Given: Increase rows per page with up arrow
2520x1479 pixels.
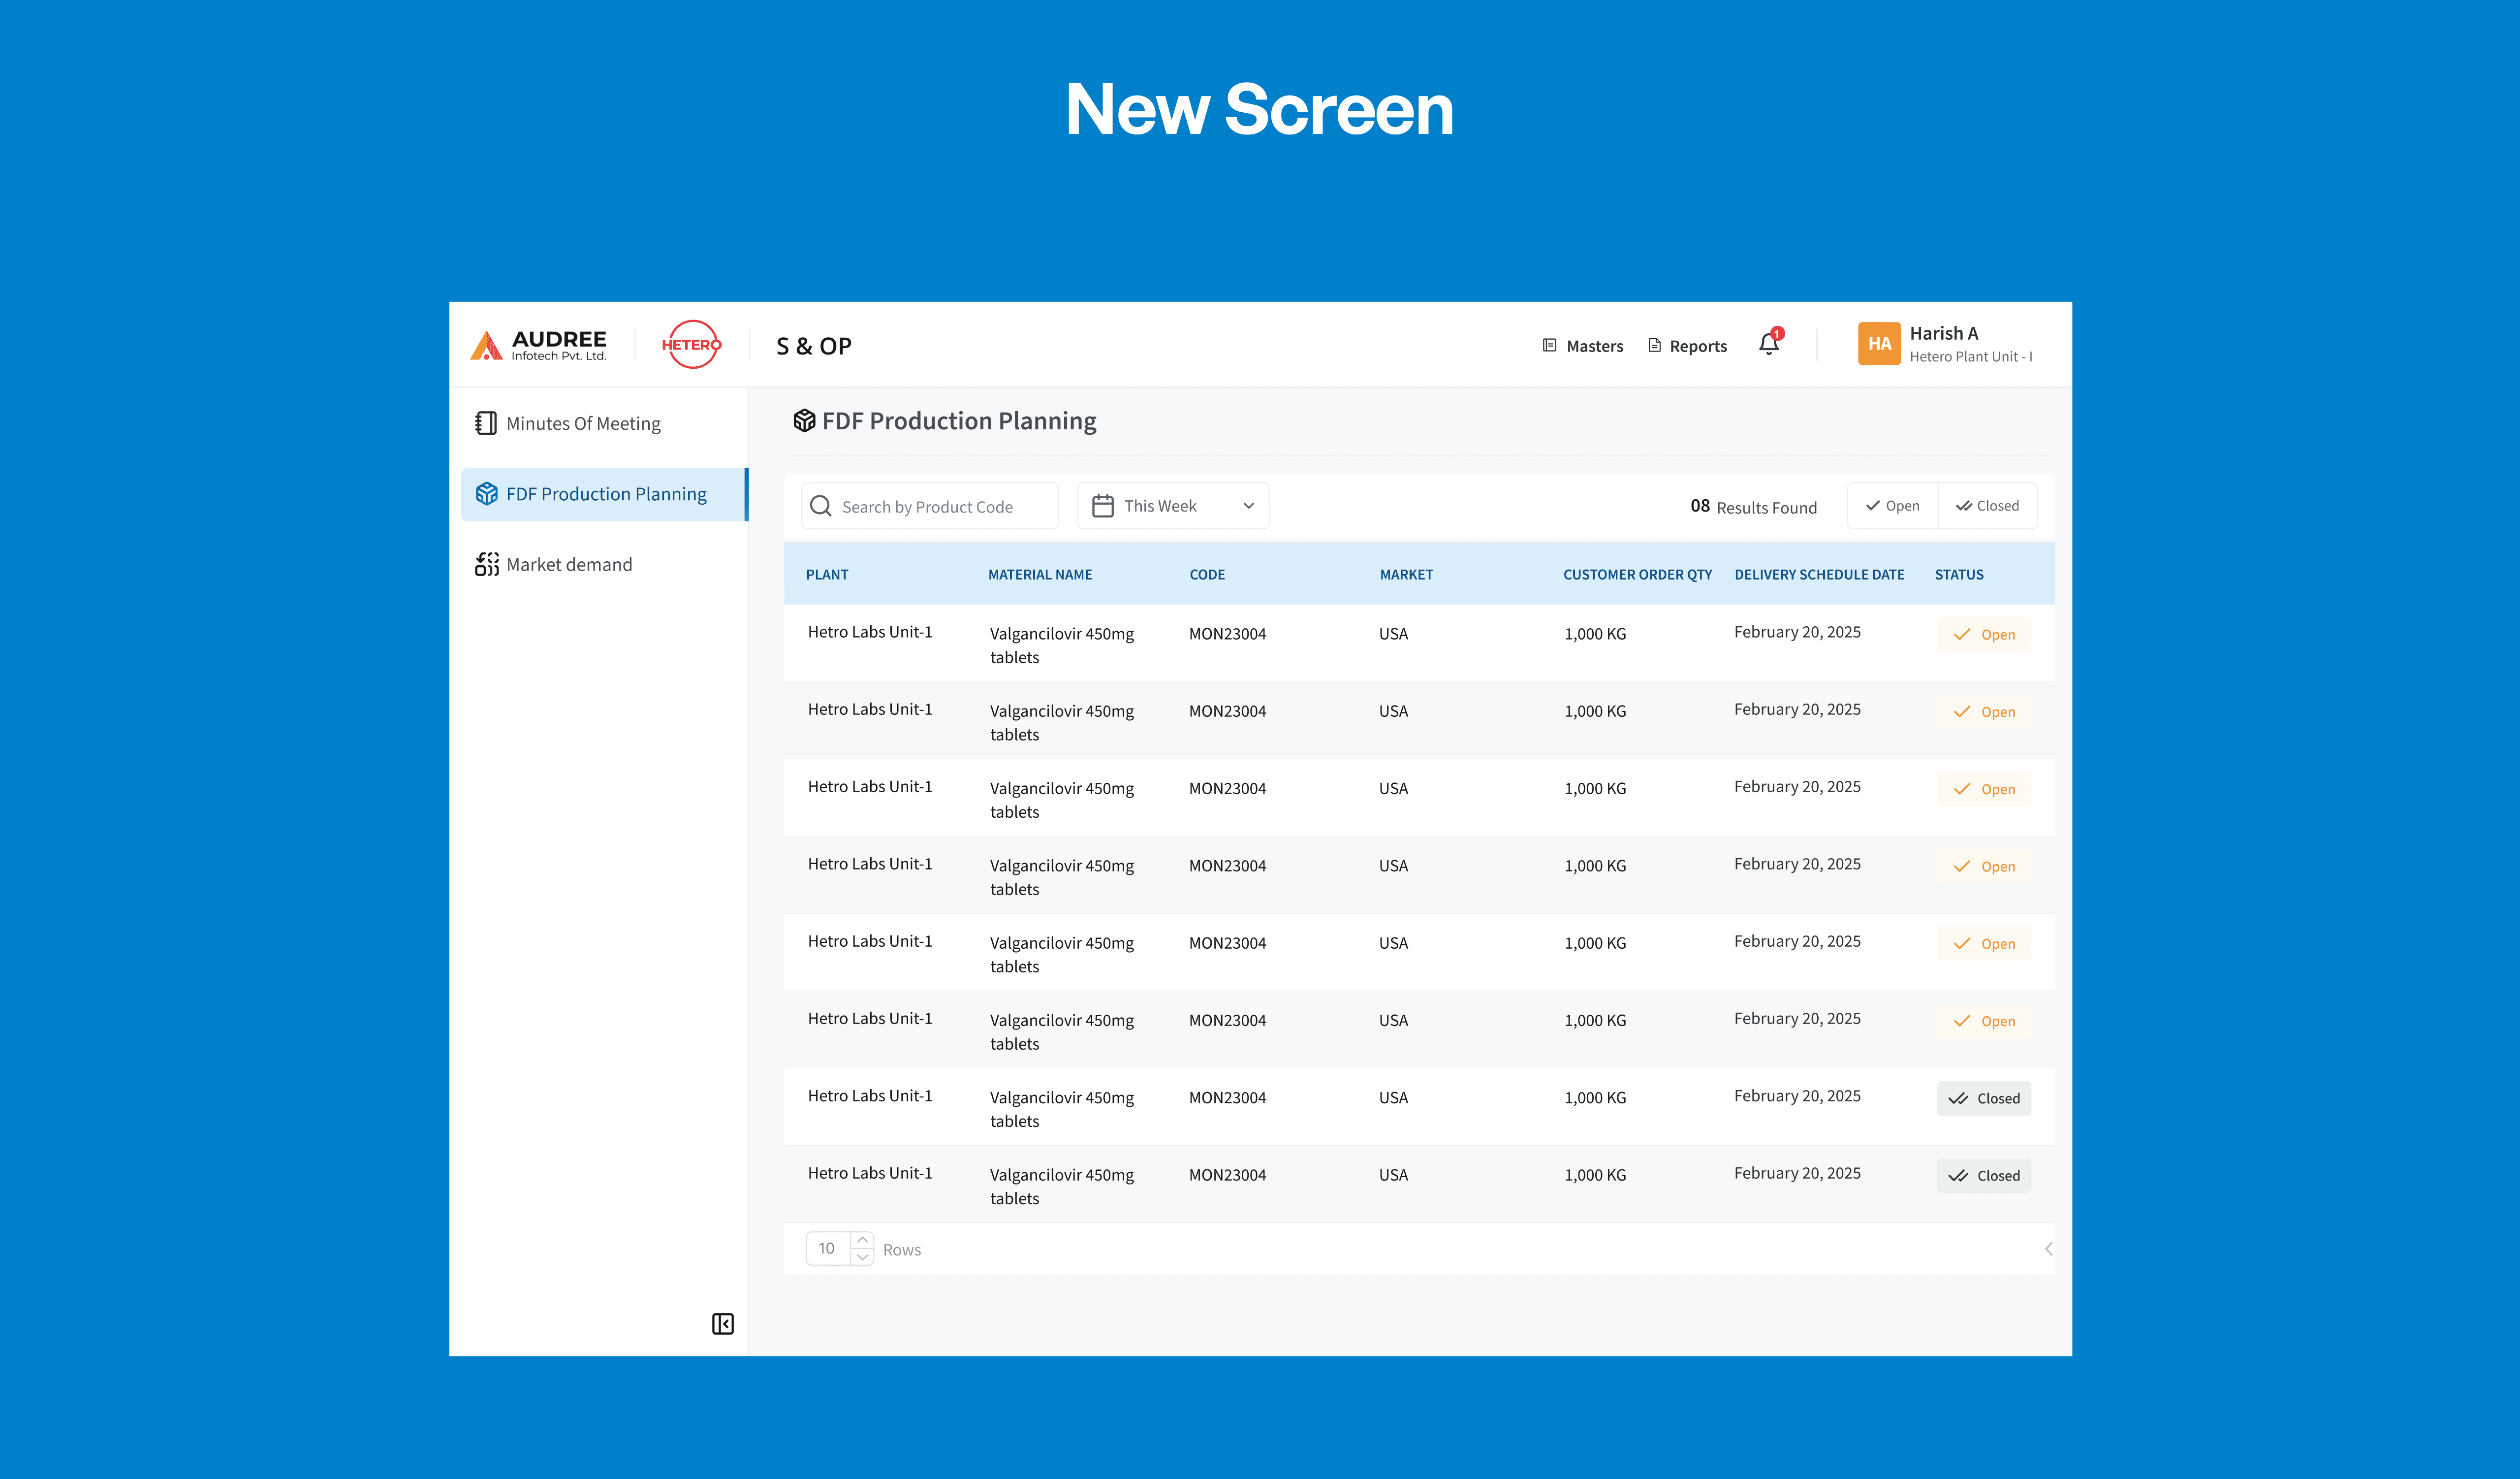Looking at the screenshot, I should pyautogui.click(x=862, y=1240).
